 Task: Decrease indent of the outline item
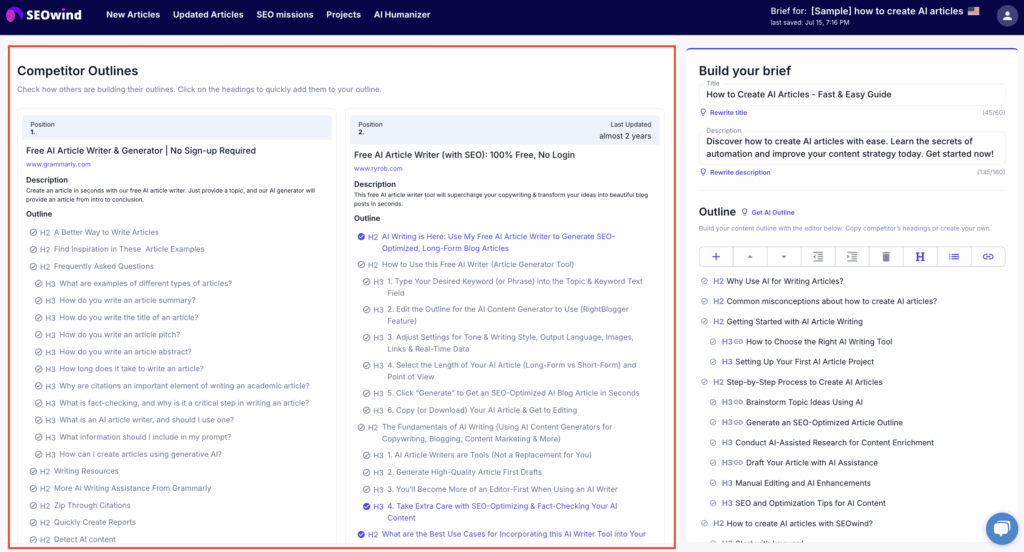coord(818,257)
